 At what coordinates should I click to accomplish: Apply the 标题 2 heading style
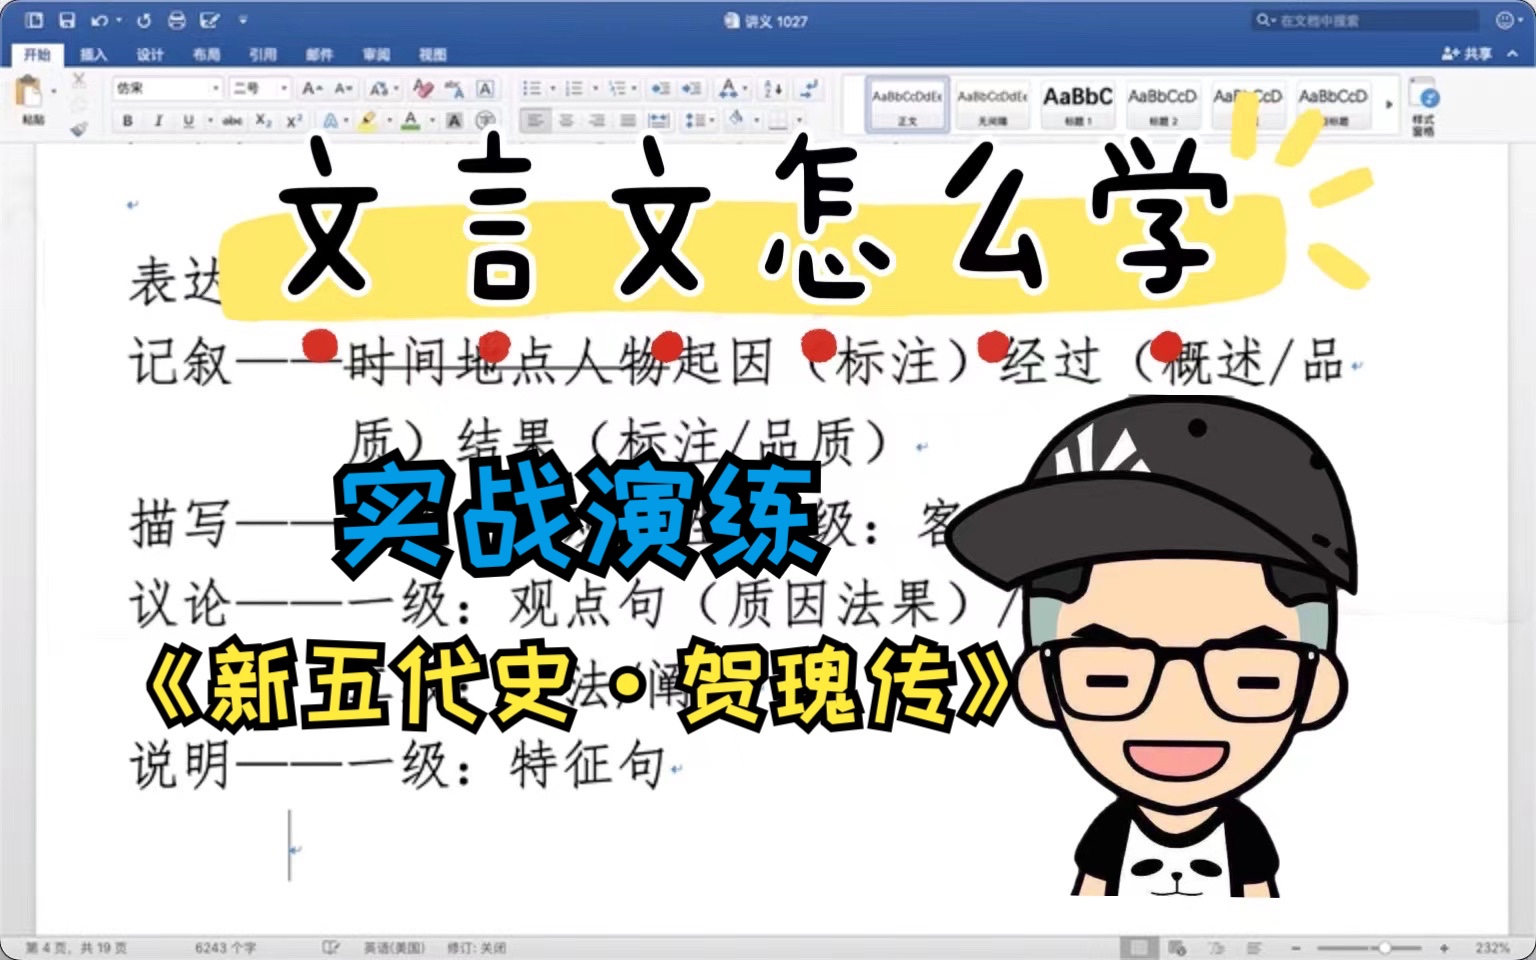[x=1162, y=104]
